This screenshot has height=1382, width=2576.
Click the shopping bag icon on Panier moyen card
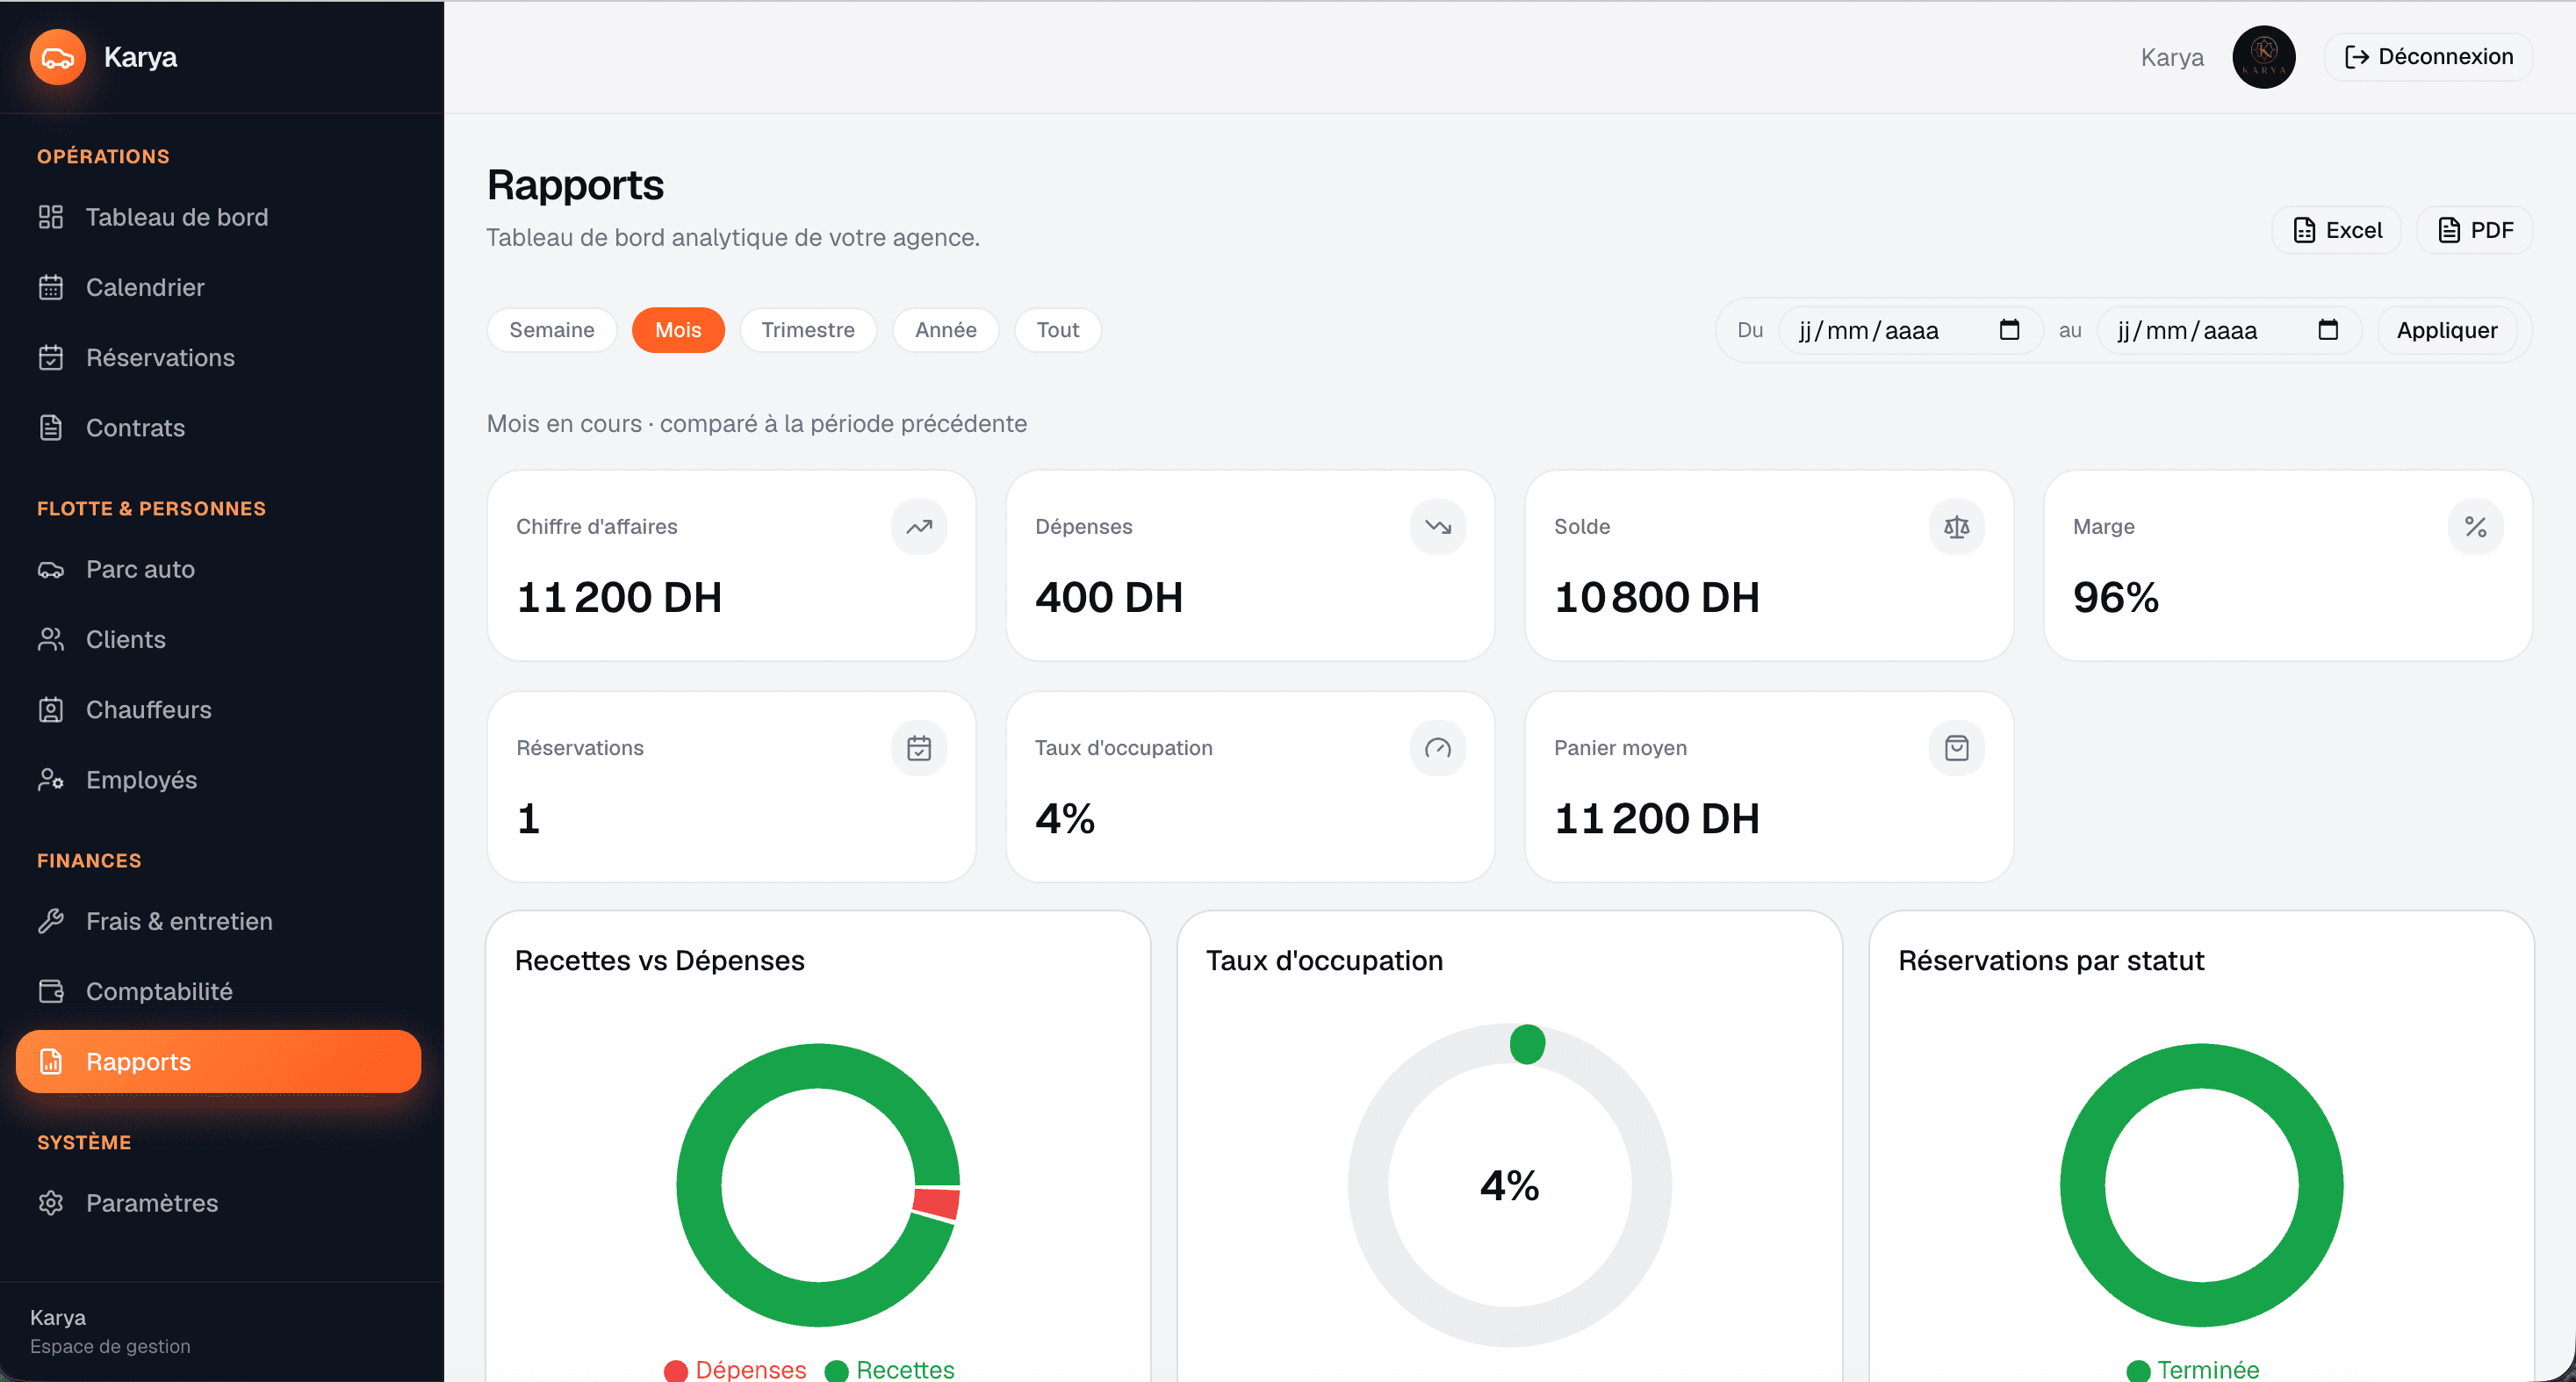[1957, 748]
